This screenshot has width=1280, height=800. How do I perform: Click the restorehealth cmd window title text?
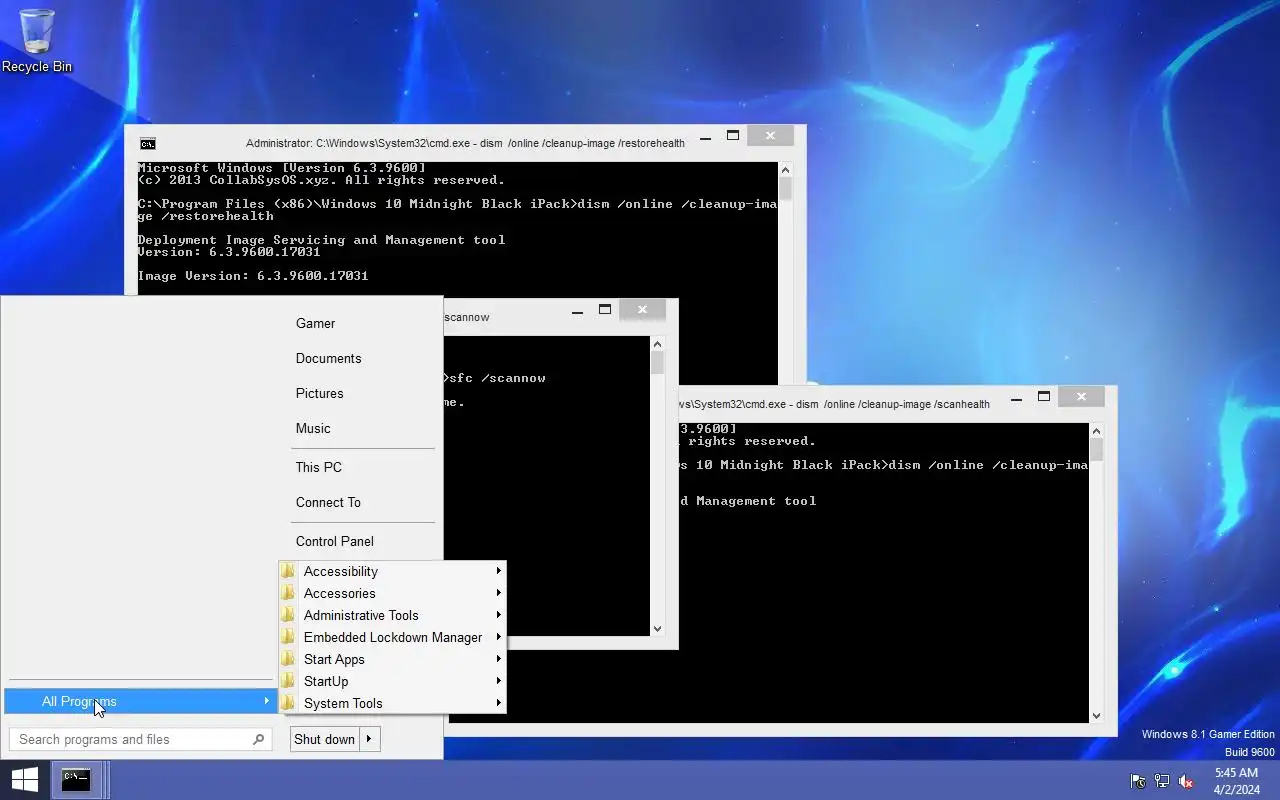[465, 144]
